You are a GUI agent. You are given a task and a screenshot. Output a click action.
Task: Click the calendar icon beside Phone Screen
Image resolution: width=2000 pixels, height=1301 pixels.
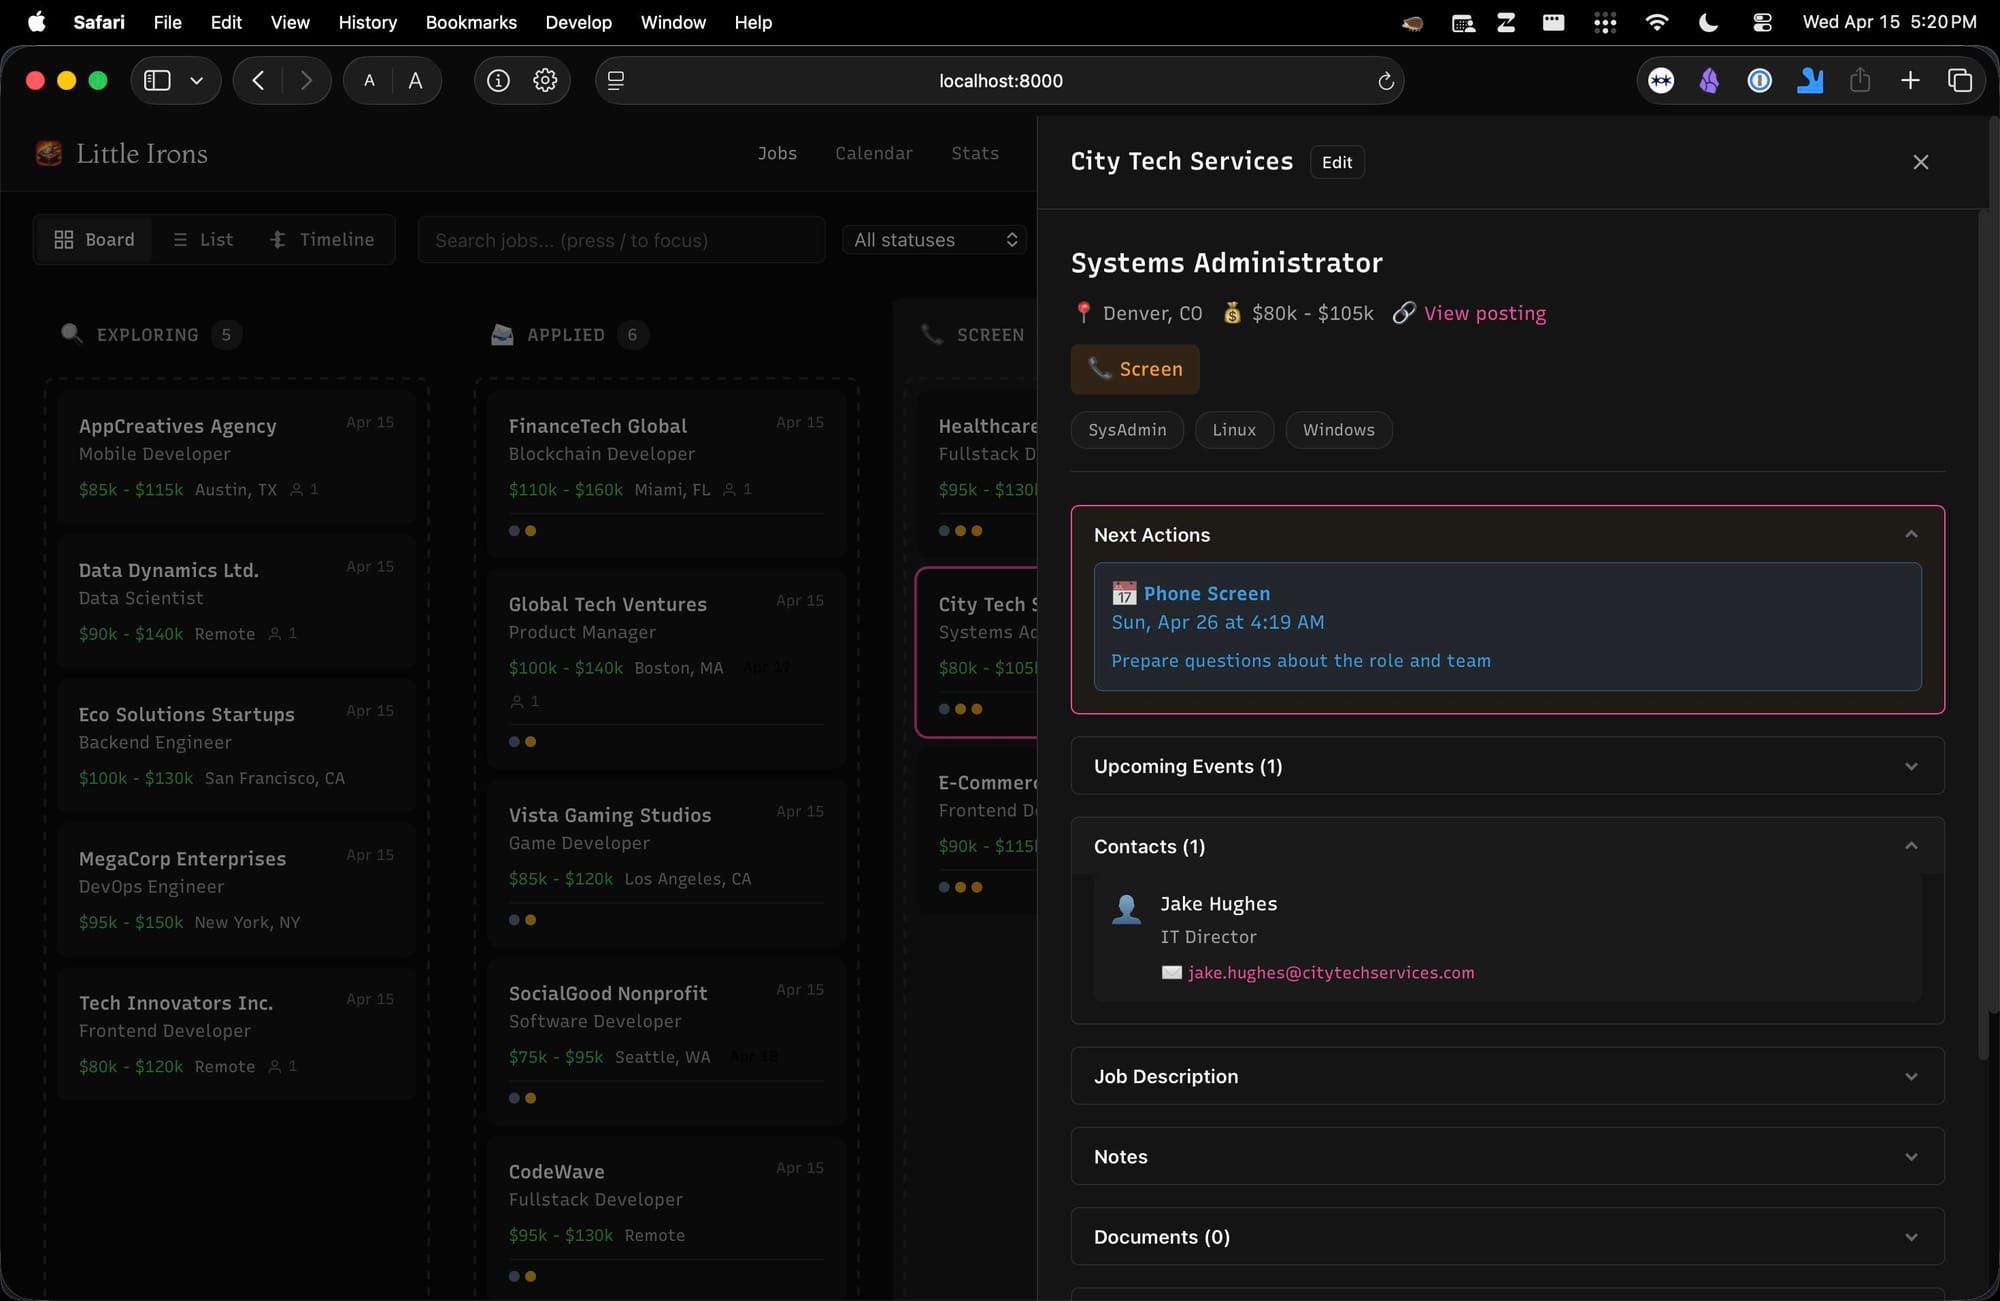(1124, 594)
